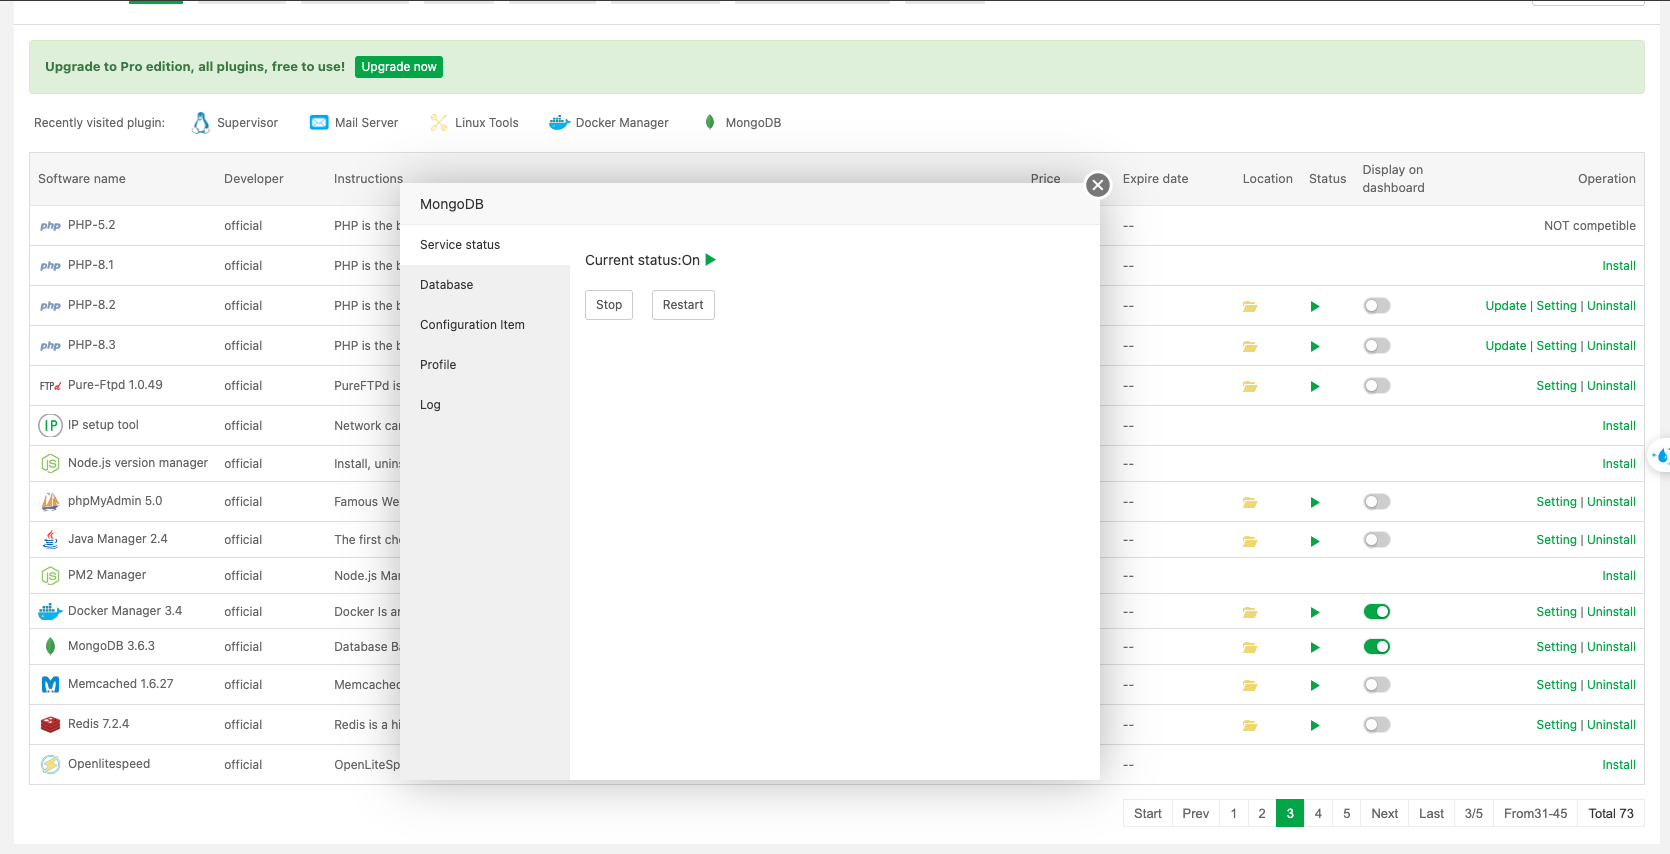This screenshot has height=854, width=1670.
Task: Open the Docker Manager recent plugin icon
Action: pyautogui.click(x=559, y=123)
